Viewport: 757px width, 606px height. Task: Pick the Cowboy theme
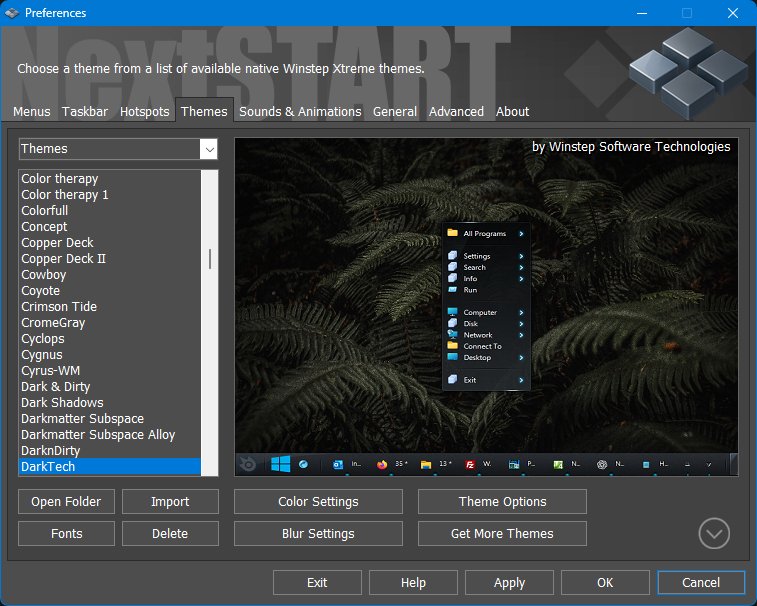[x=110, y=275]
